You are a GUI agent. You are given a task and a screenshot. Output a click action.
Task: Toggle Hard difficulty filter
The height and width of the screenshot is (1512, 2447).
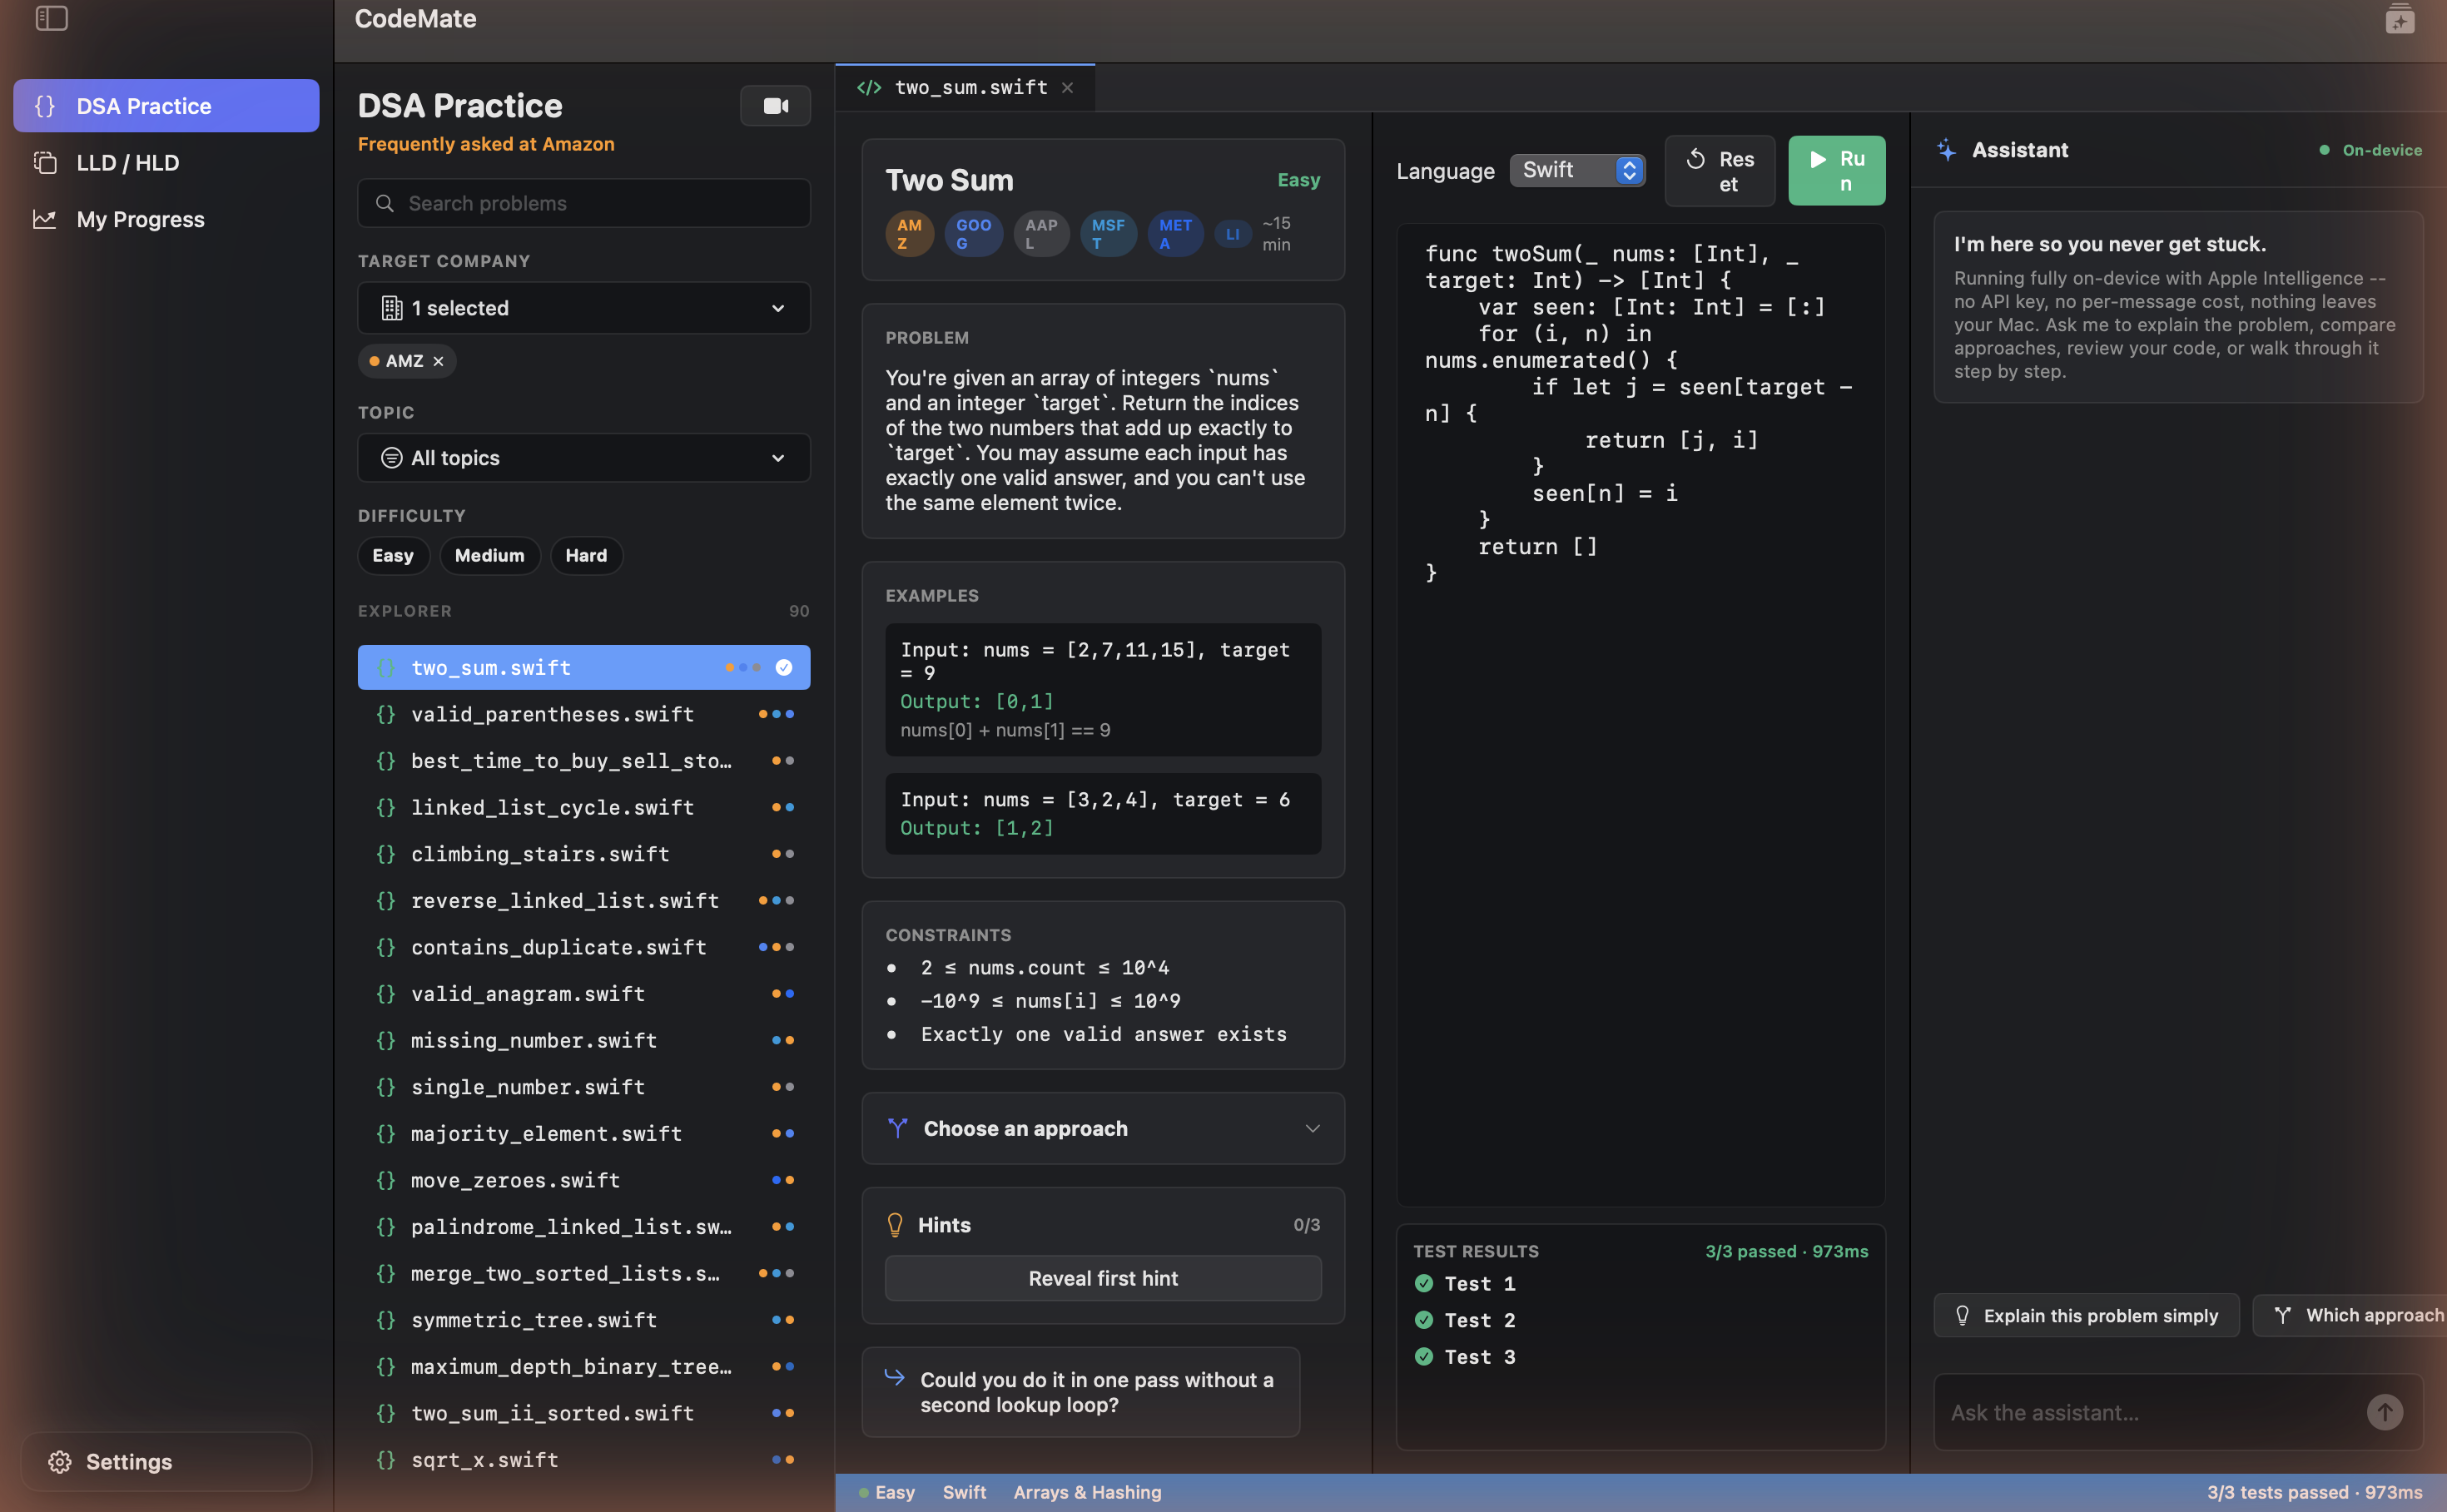(x=586, y=555)
